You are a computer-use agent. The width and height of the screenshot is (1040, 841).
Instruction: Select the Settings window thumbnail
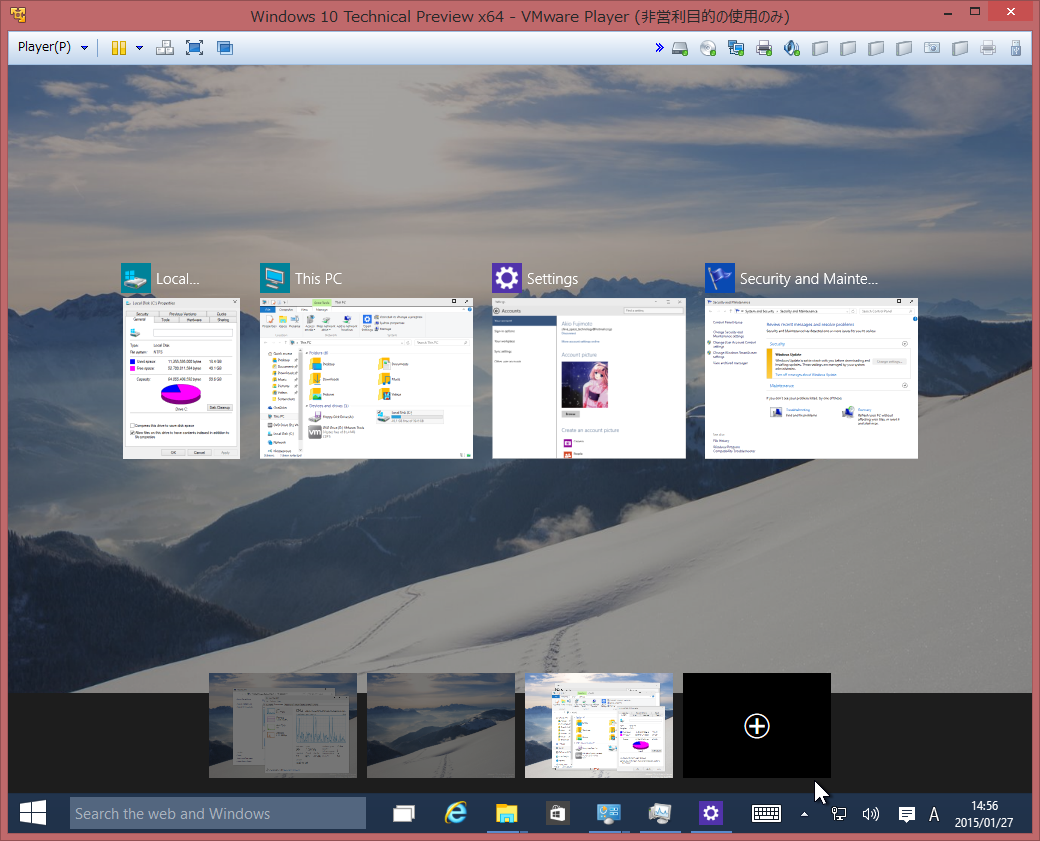tap(589, 378)
